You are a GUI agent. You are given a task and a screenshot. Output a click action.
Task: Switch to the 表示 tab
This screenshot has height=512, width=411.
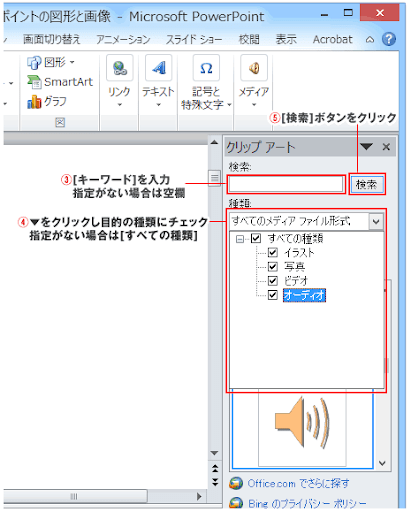pos(286,39)
